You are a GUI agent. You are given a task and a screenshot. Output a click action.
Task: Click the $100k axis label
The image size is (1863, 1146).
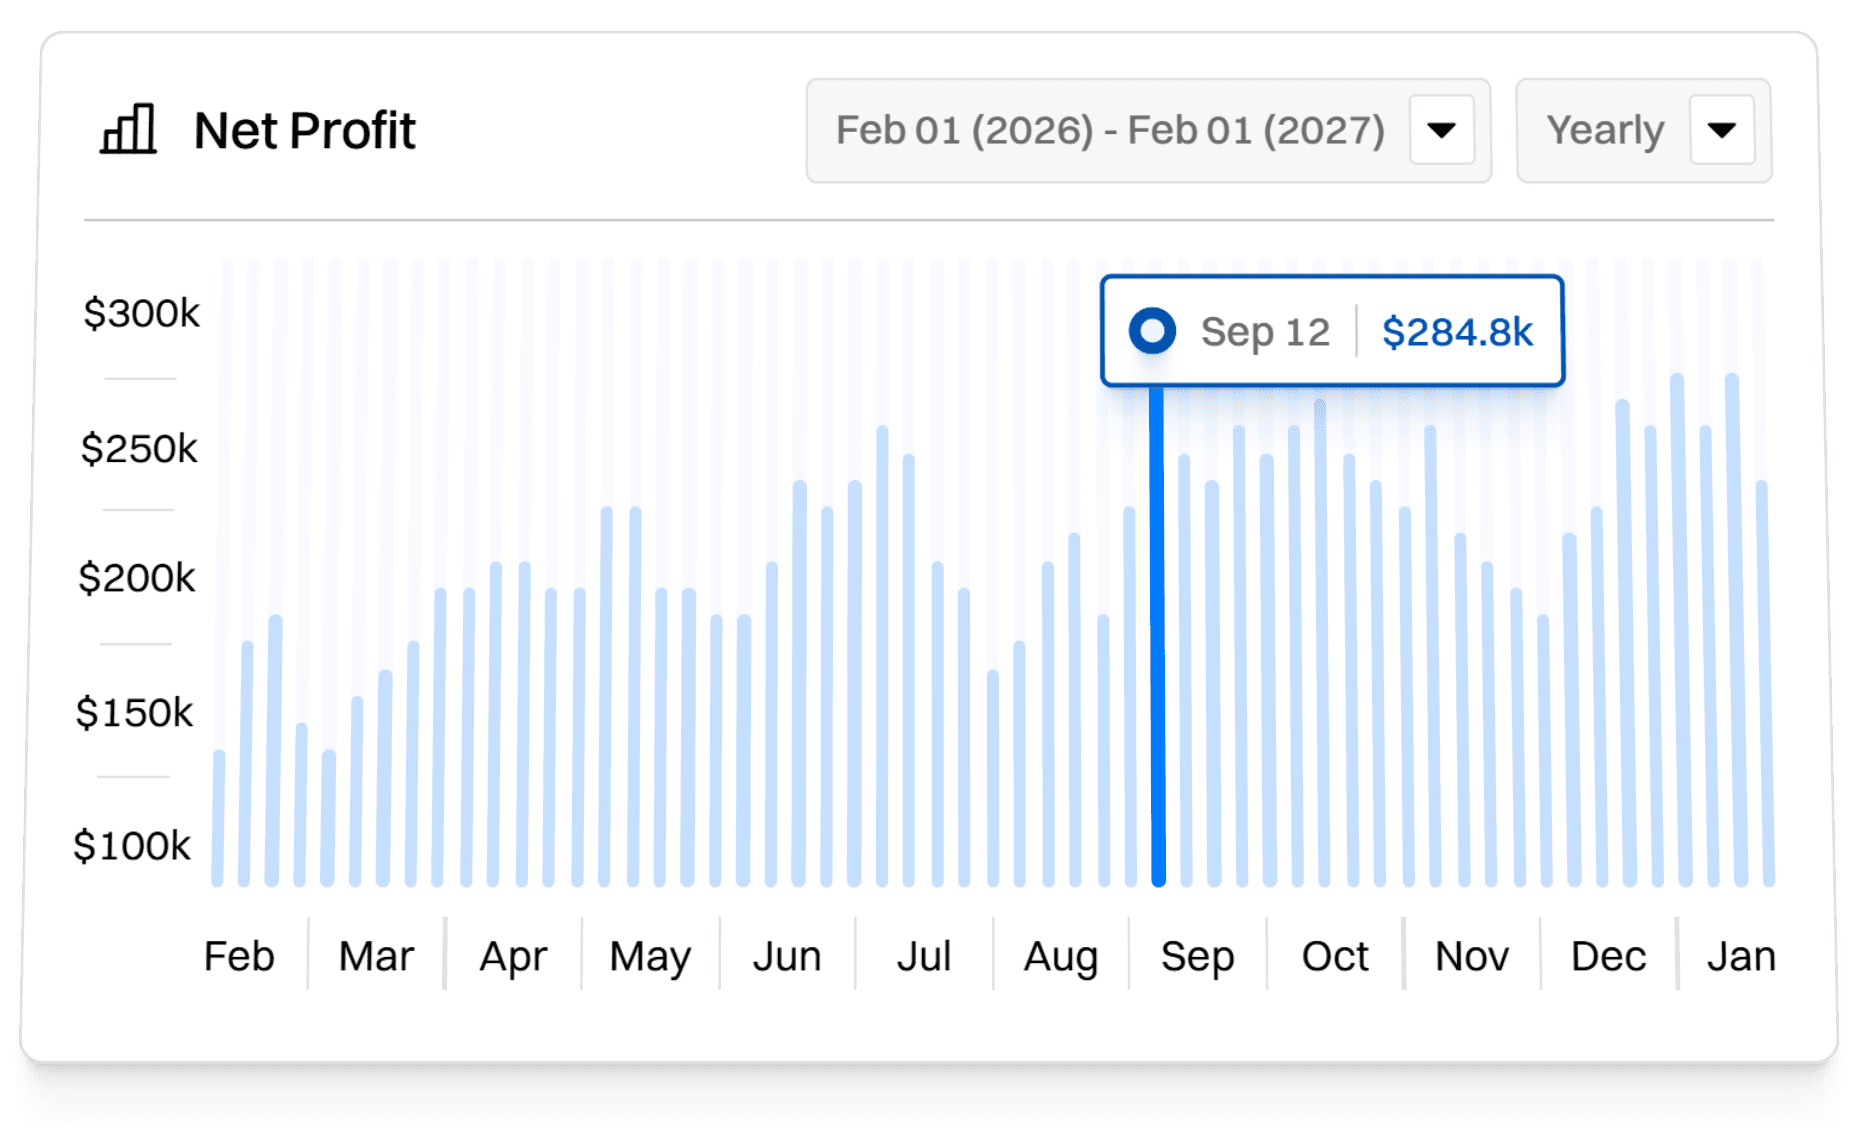[x=138, y=846]
